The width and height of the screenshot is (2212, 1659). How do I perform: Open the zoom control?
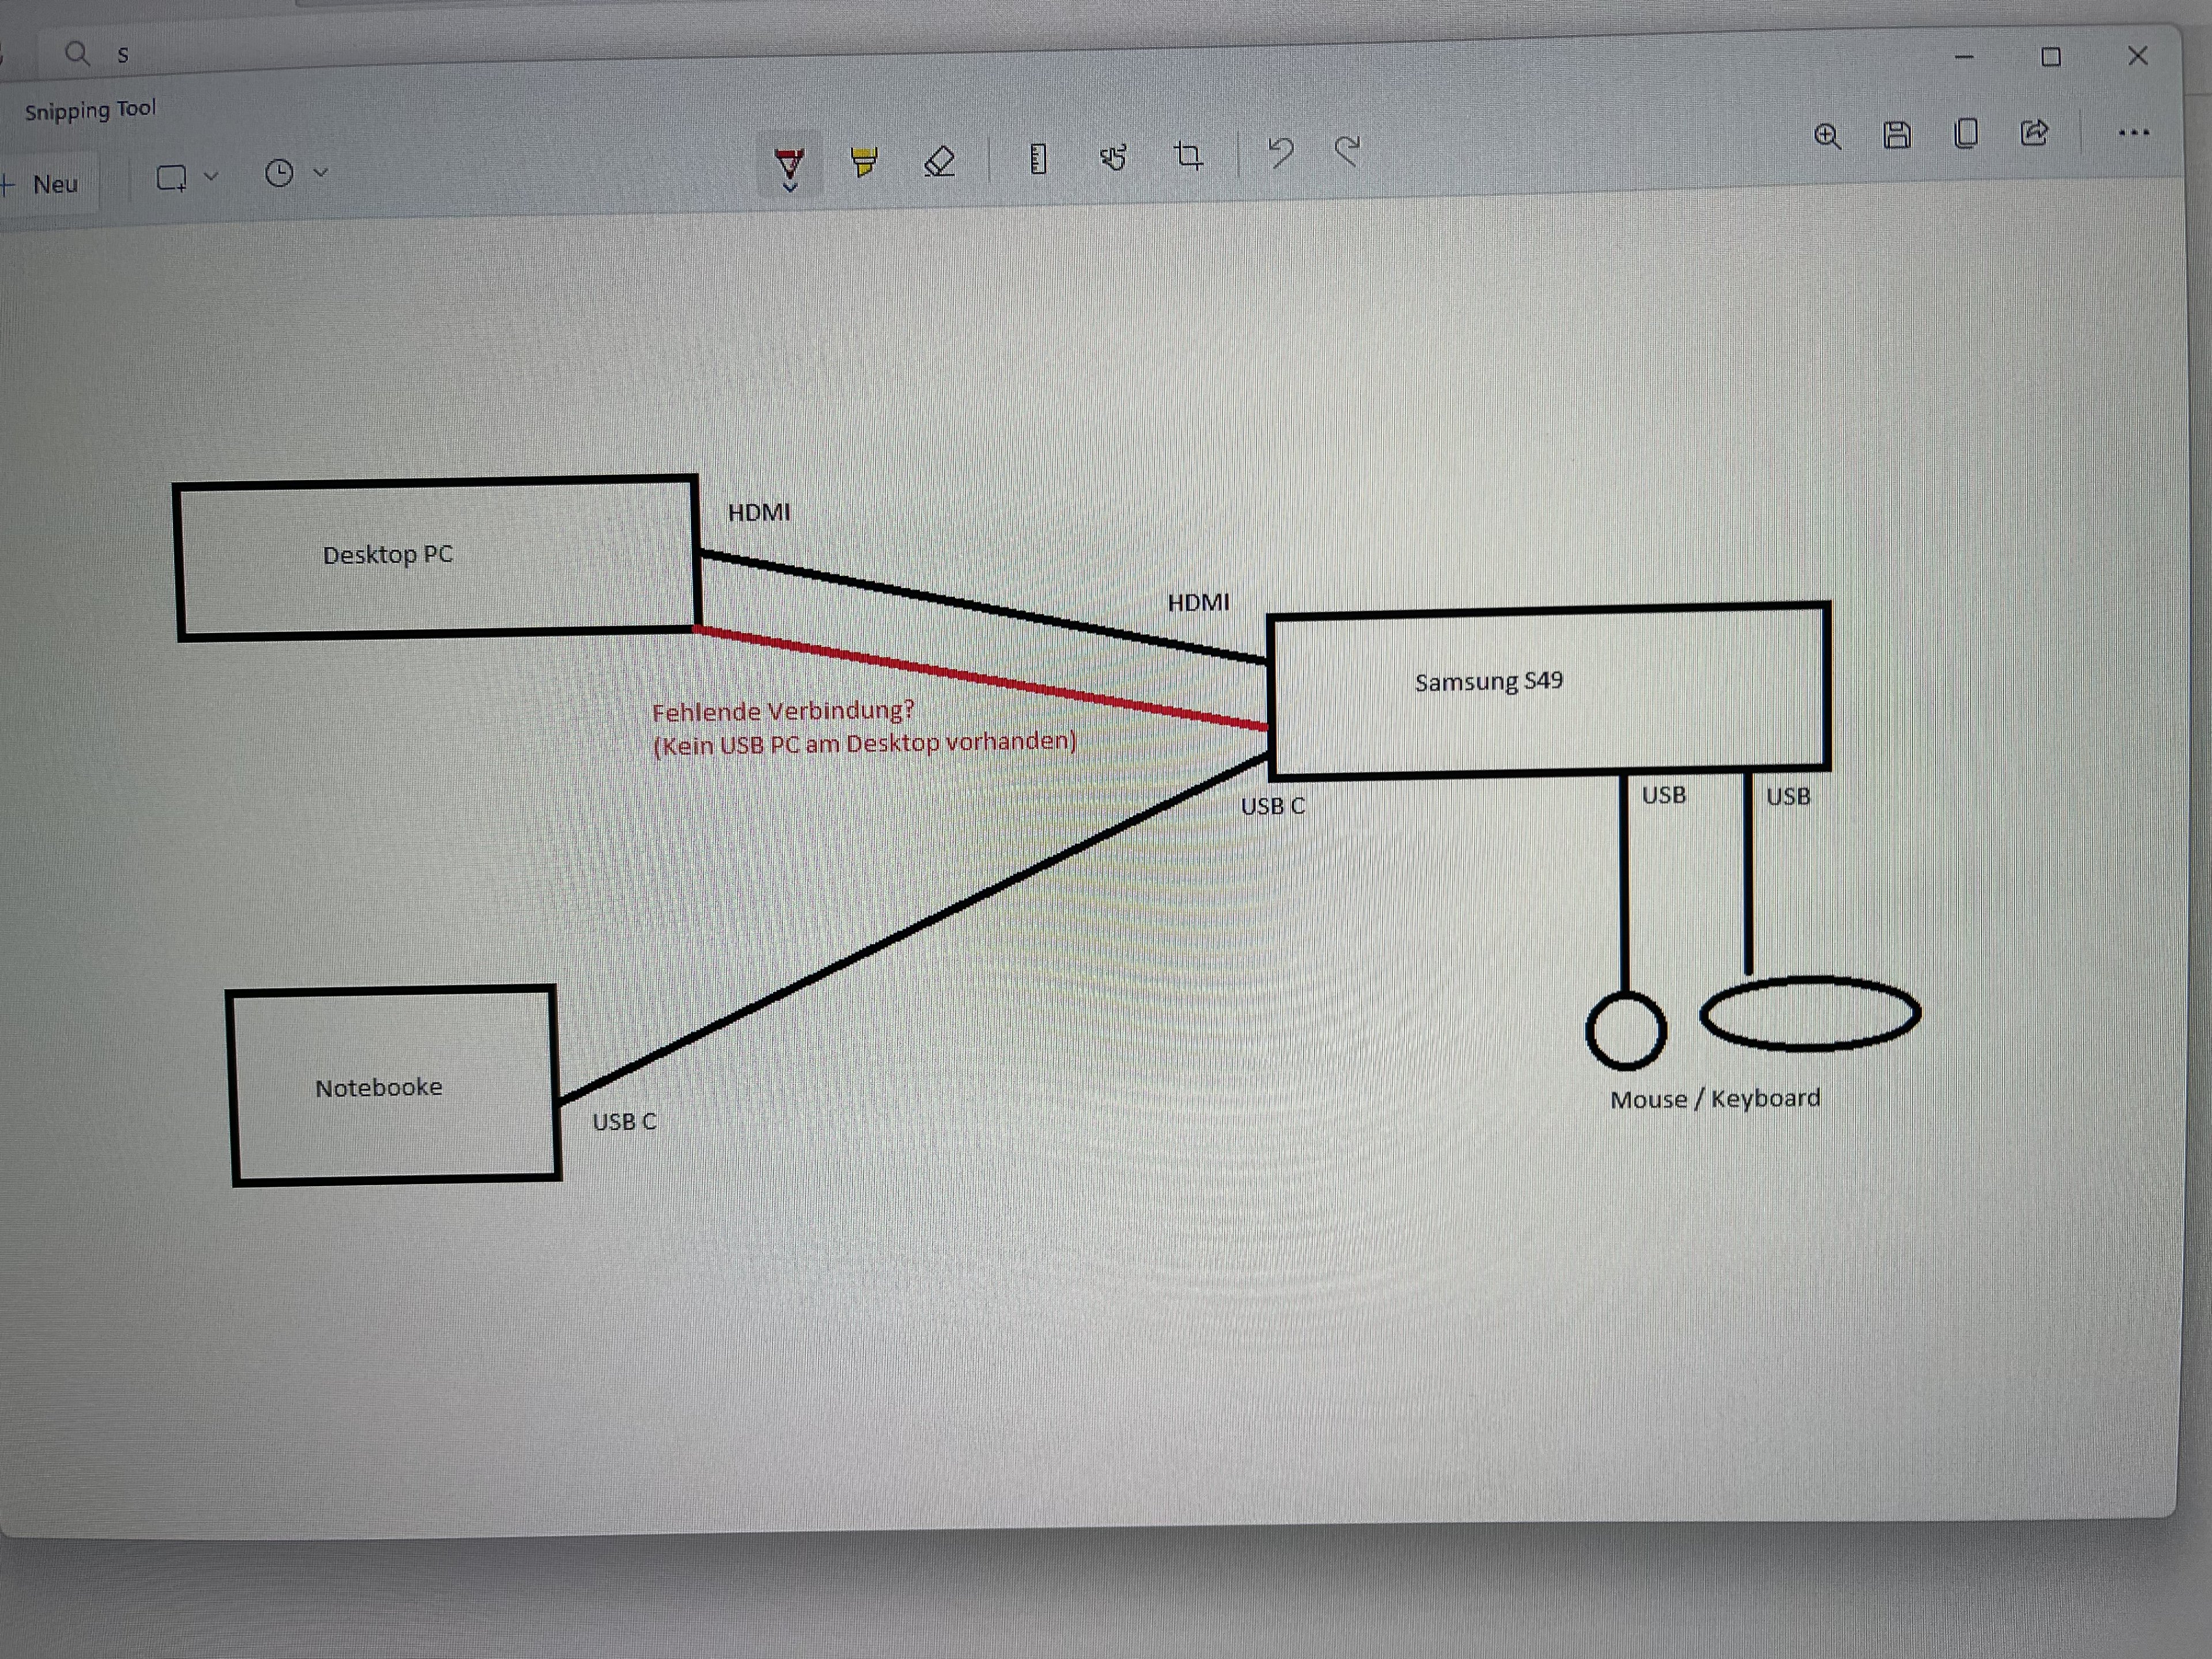(x=1827, y=136)
